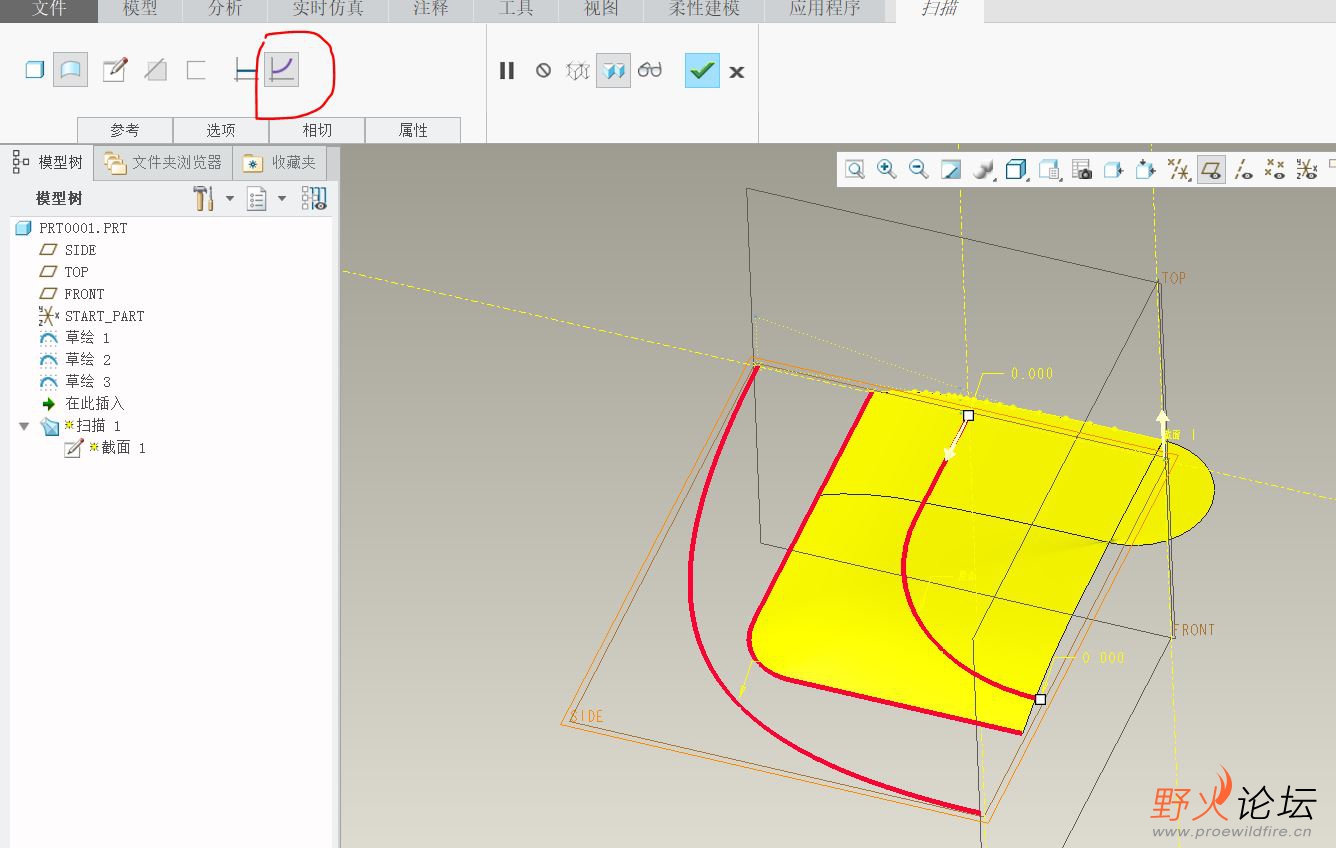This screenshot has height=848, width=1336.
Task: Click the Repaint screen icon
Action: click(x=951, y=170)
